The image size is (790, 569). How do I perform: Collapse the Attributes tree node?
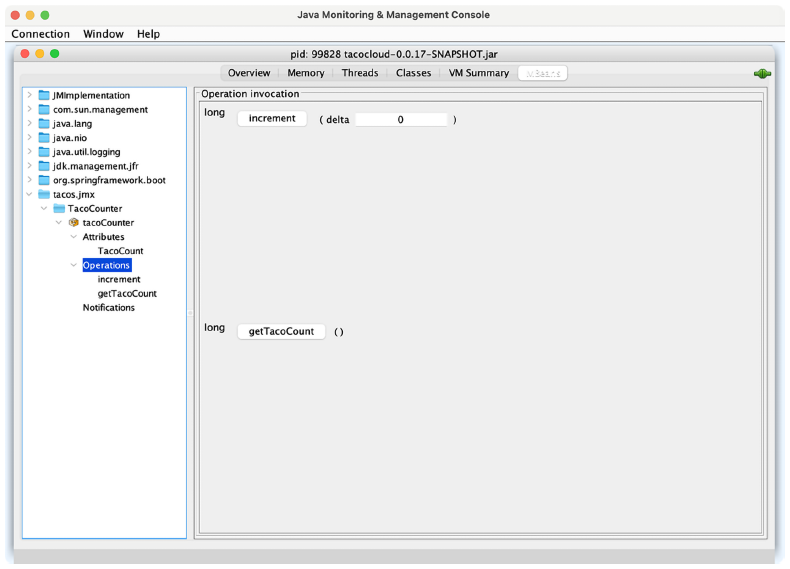(73, 237)
